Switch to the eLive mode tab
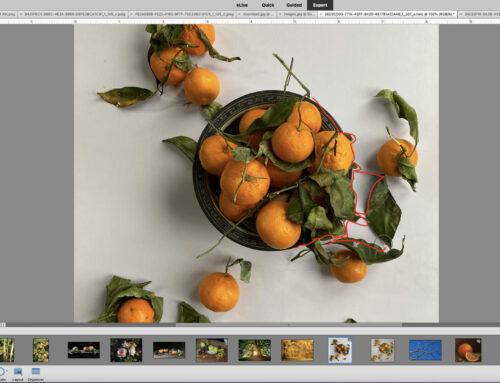Image resolution: width=500 pixels, height=383 pixels. tap(242, 5)
